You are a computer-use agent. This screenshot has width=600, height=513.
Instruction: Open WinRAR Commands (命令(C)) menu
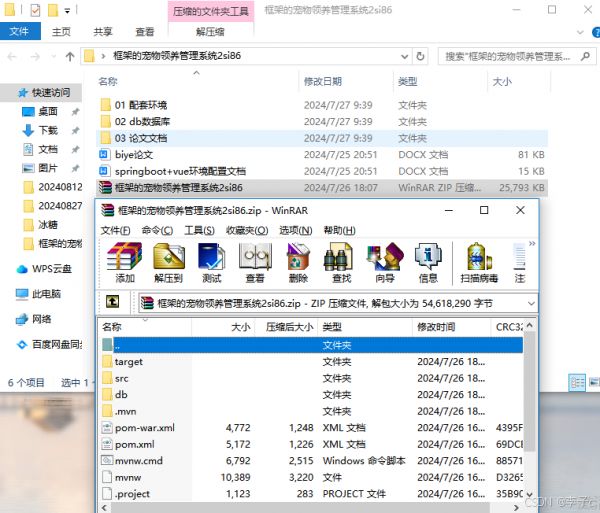(157, 230)
